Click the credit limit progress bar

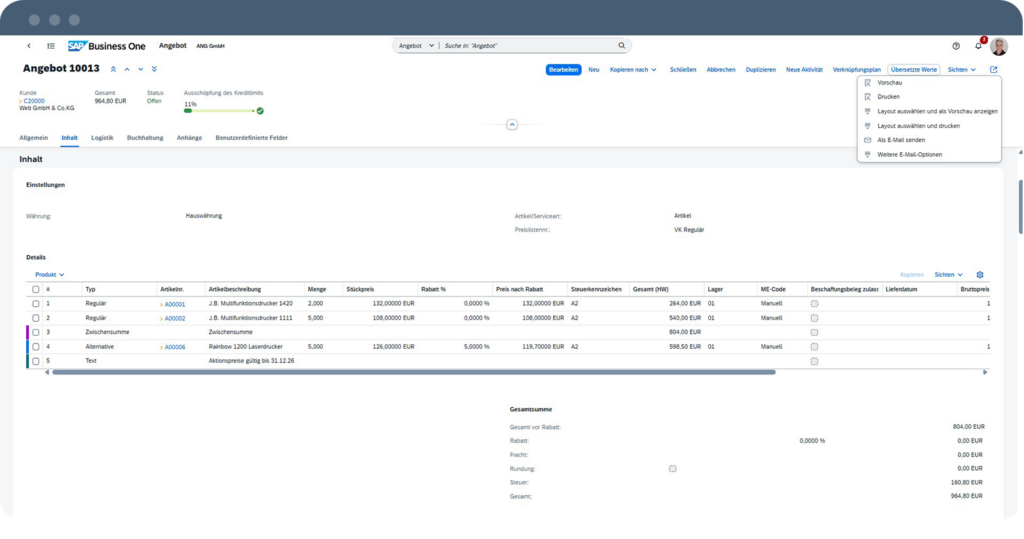(x=219, y=111)
